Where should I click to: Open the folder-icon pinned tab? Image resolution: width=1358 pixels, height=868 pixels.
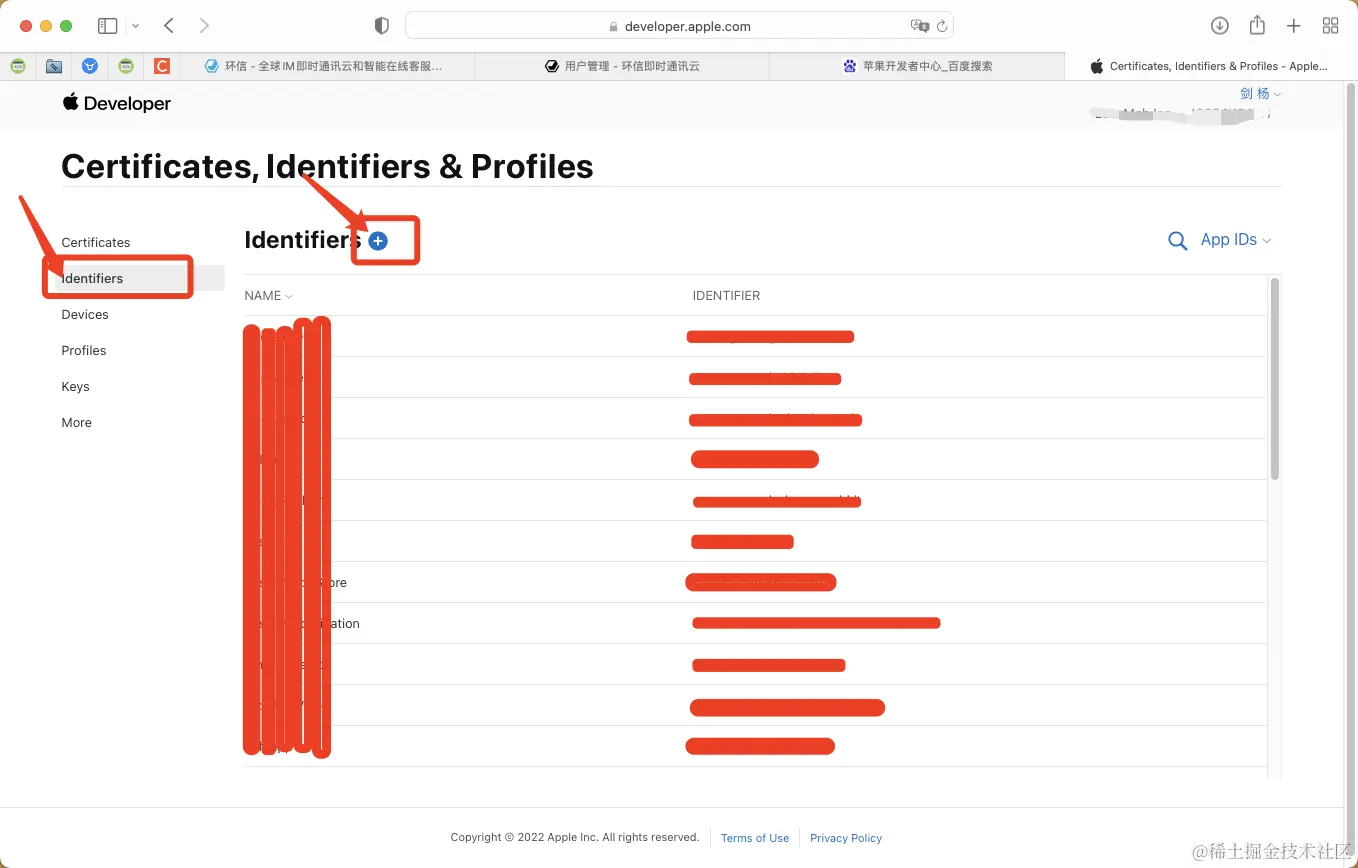click(54, 66)
